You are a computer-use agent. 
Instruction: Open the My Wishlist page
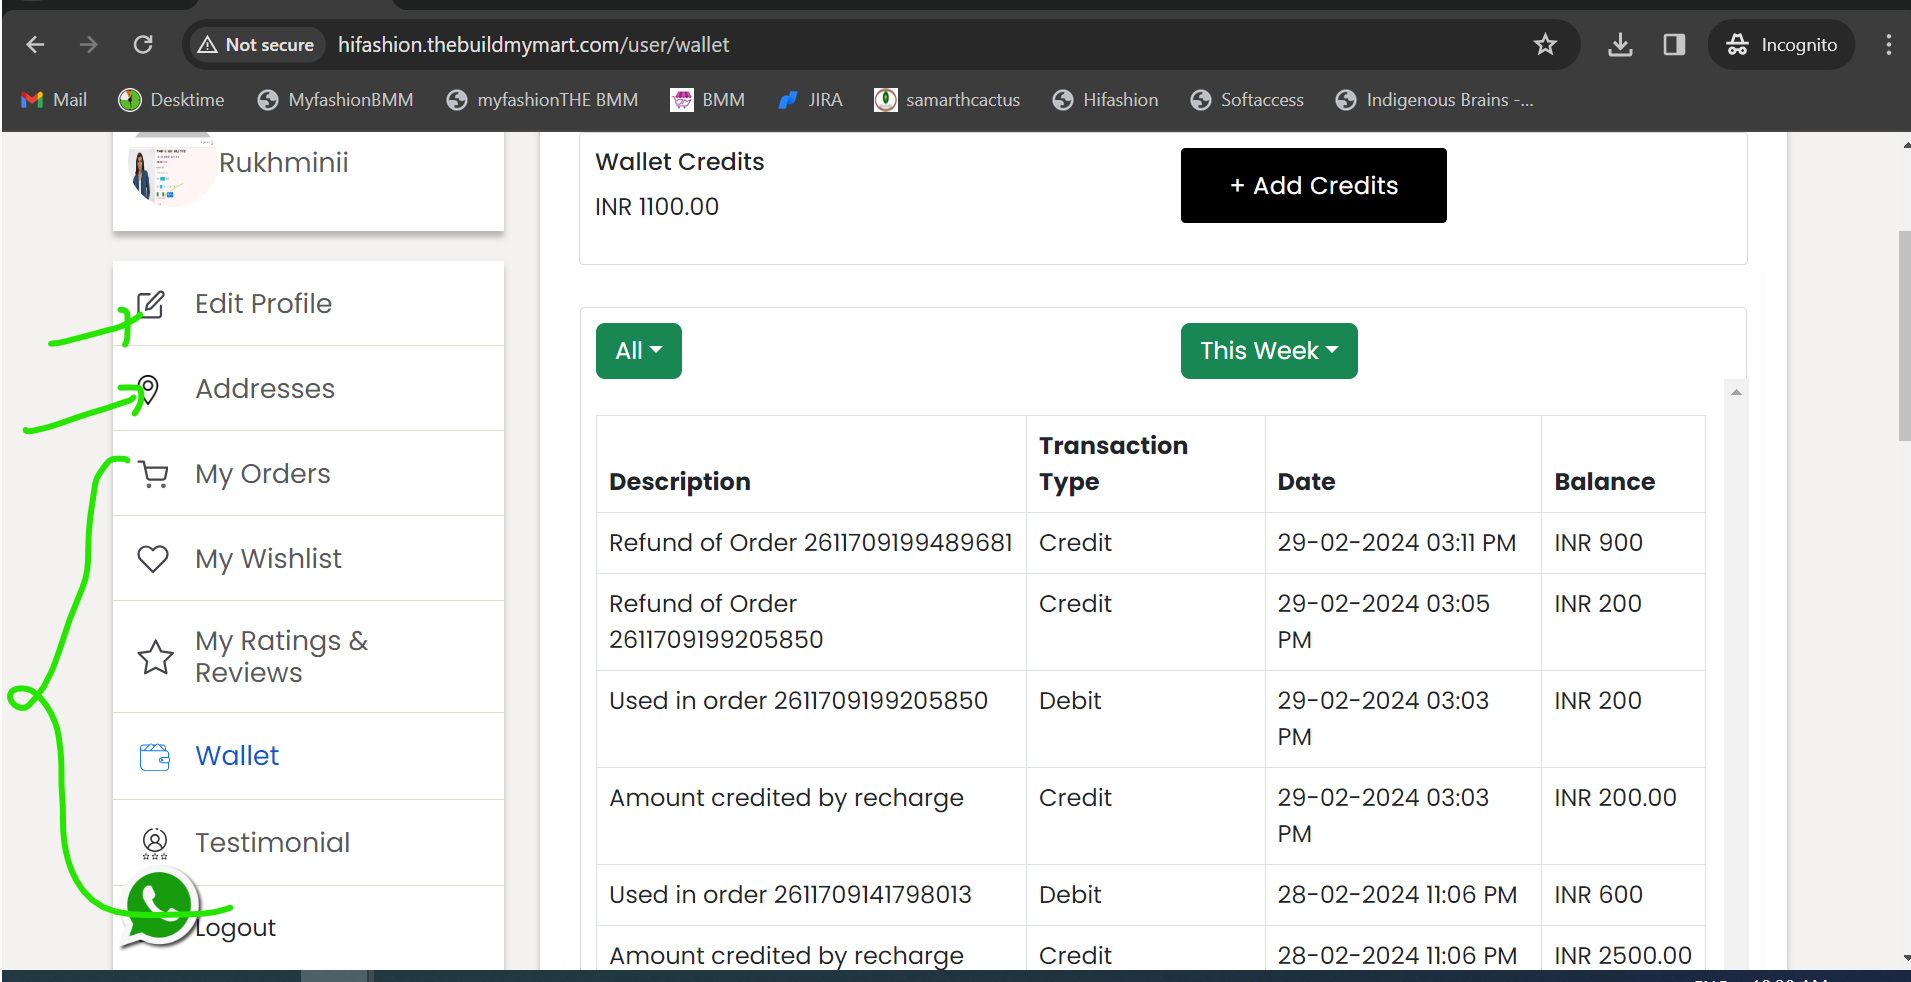[308, 559]
